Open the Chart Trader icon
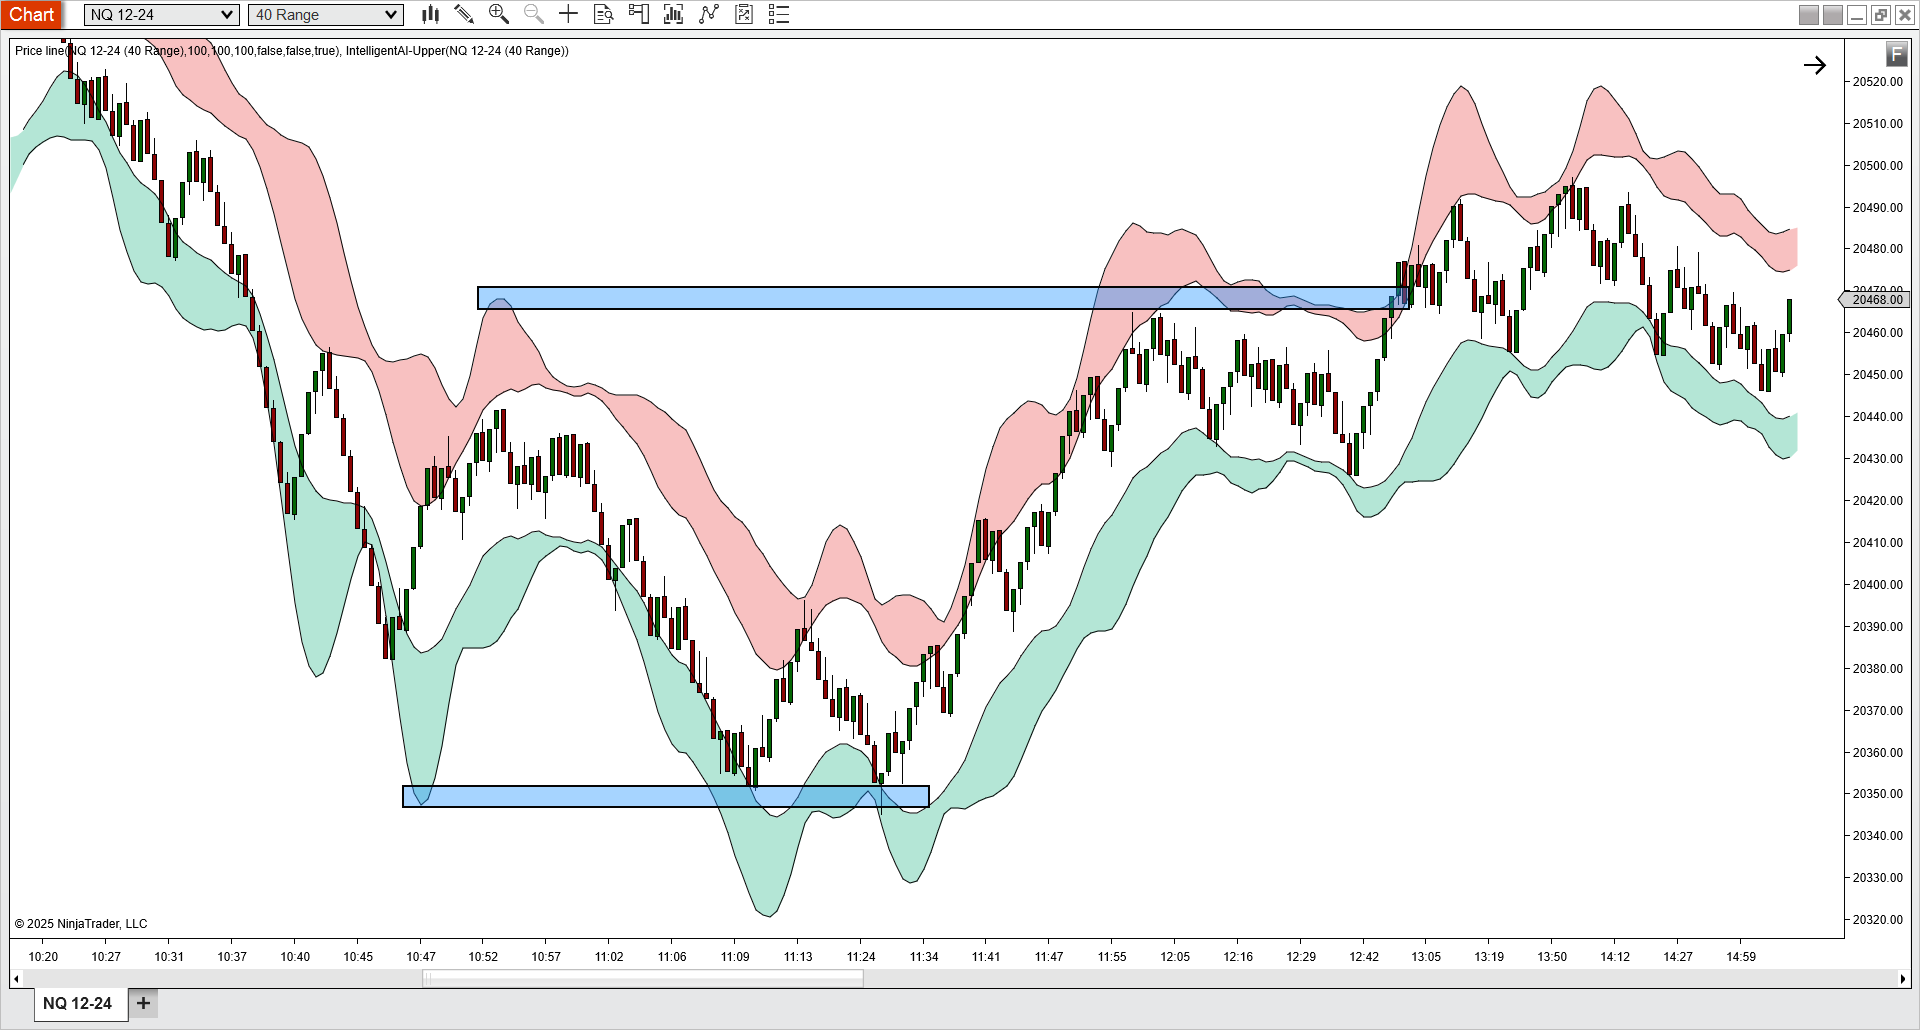This screenshot has width=1920, height=1030. [x=638, y=14]
